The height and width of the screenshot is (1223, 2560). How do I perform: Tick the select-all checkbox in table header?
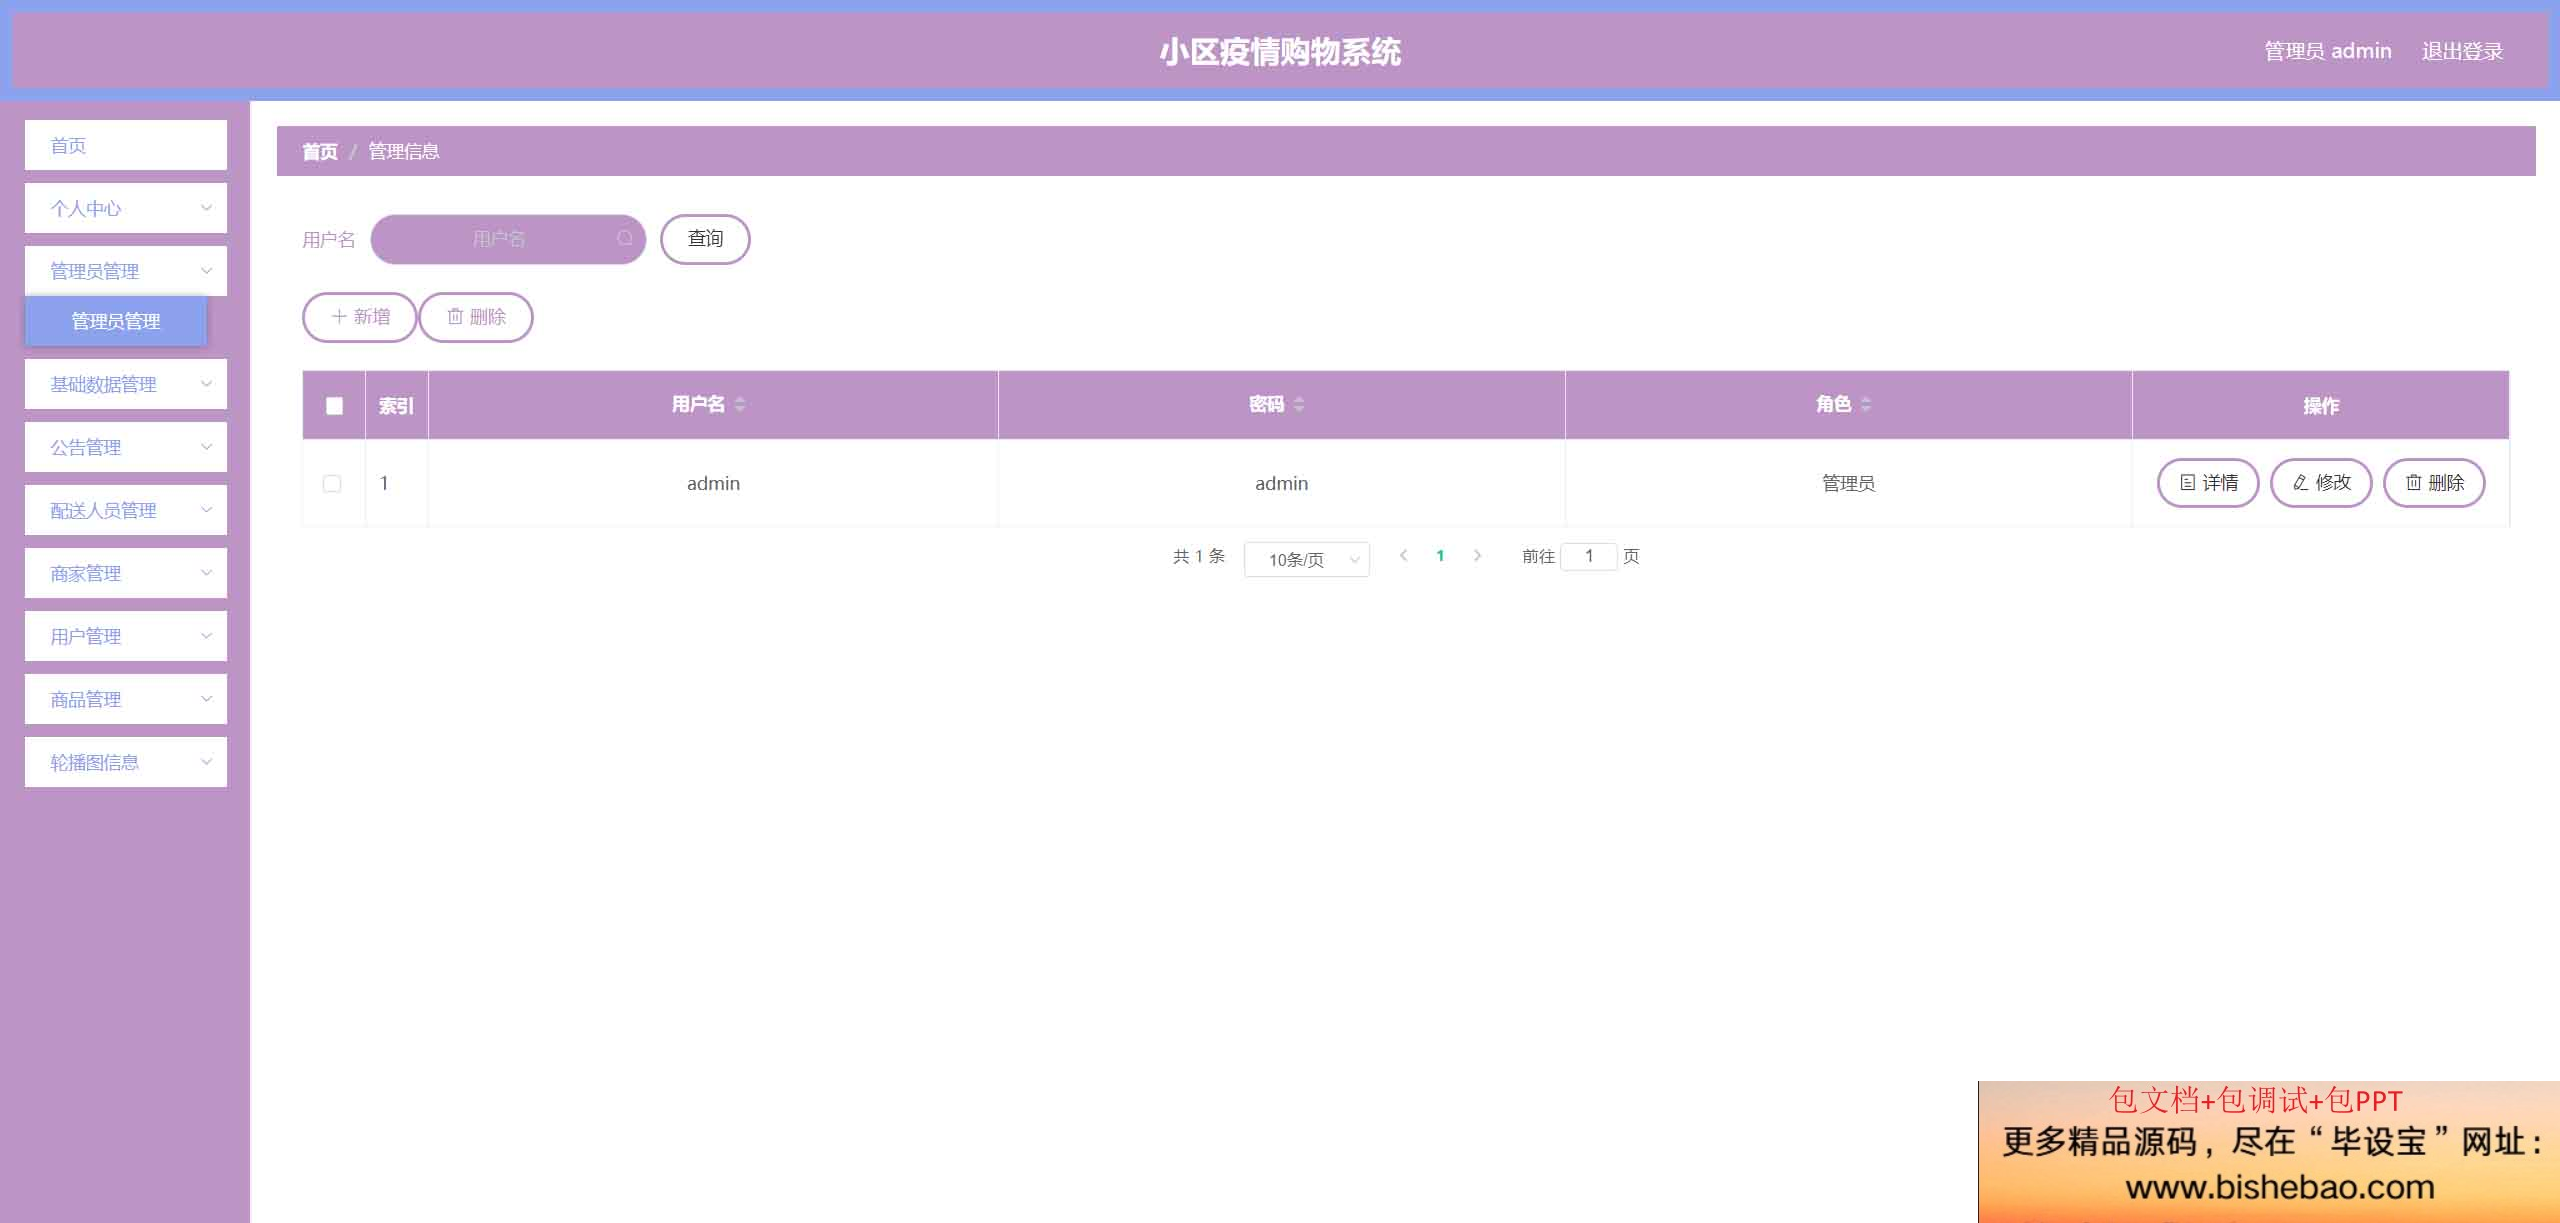pos(334,406)
